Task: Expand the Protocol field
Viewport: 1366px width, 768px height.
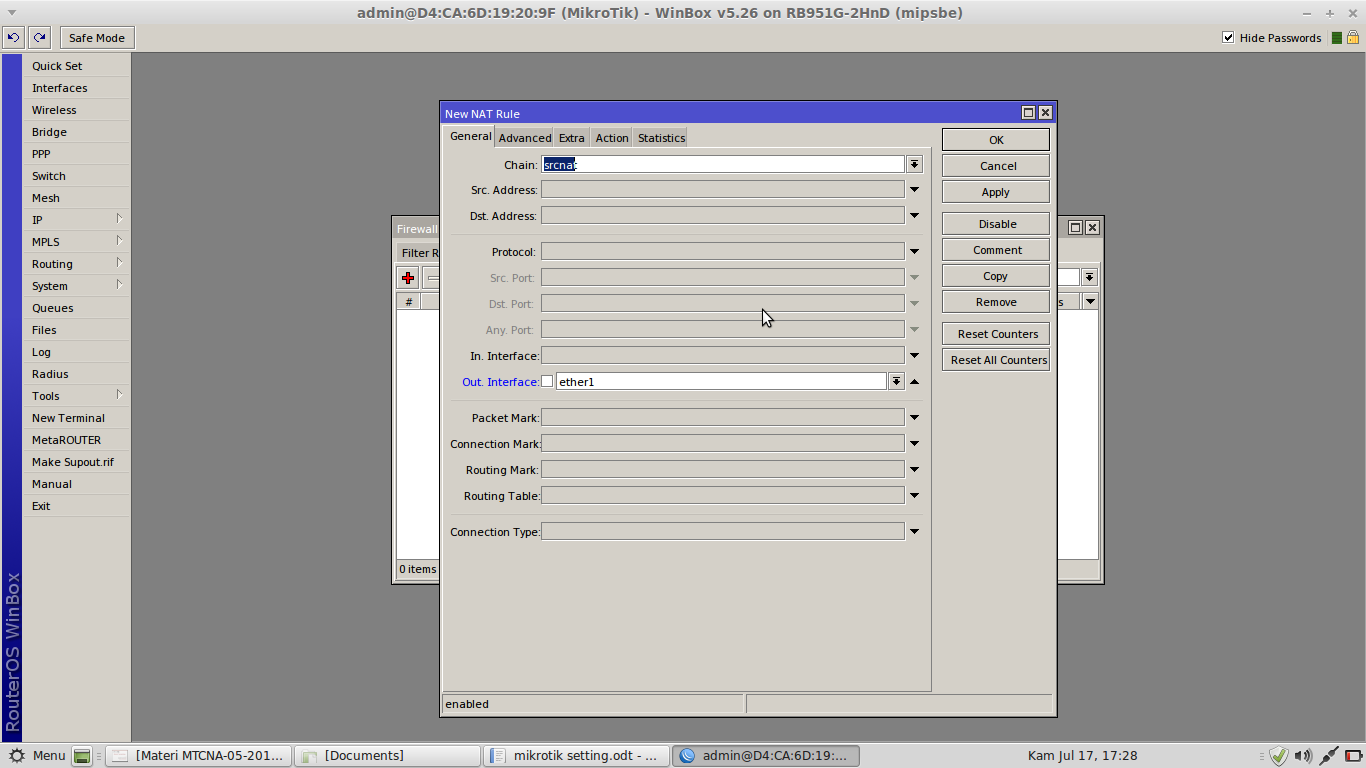Action: click(914, 251)
